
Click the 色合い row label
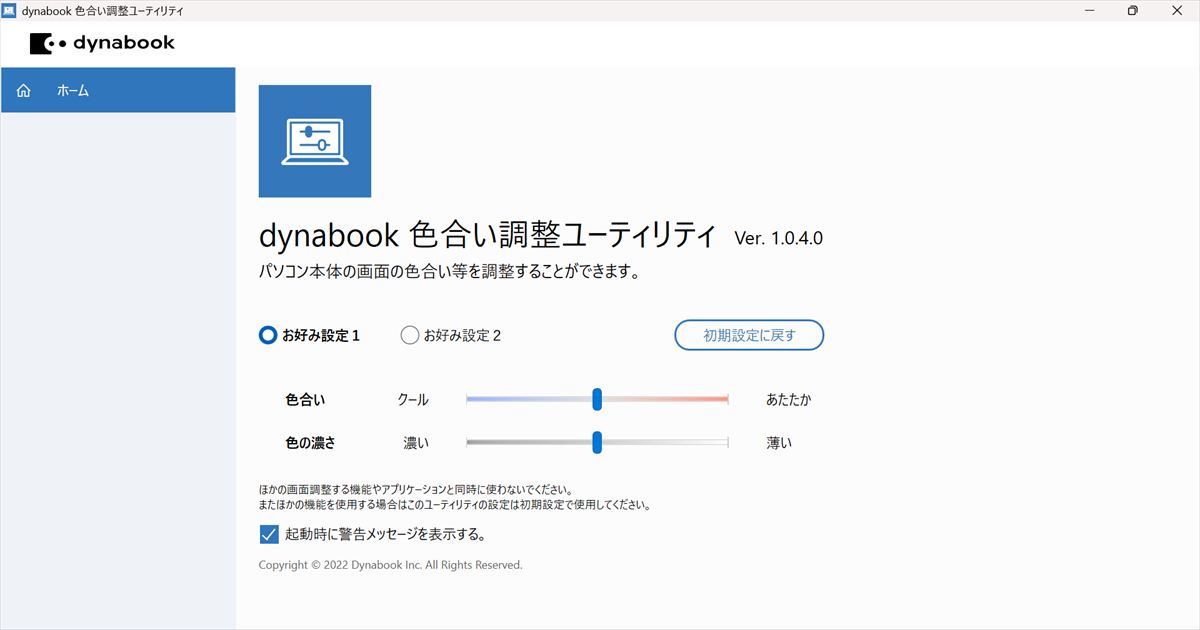point(305,399)
